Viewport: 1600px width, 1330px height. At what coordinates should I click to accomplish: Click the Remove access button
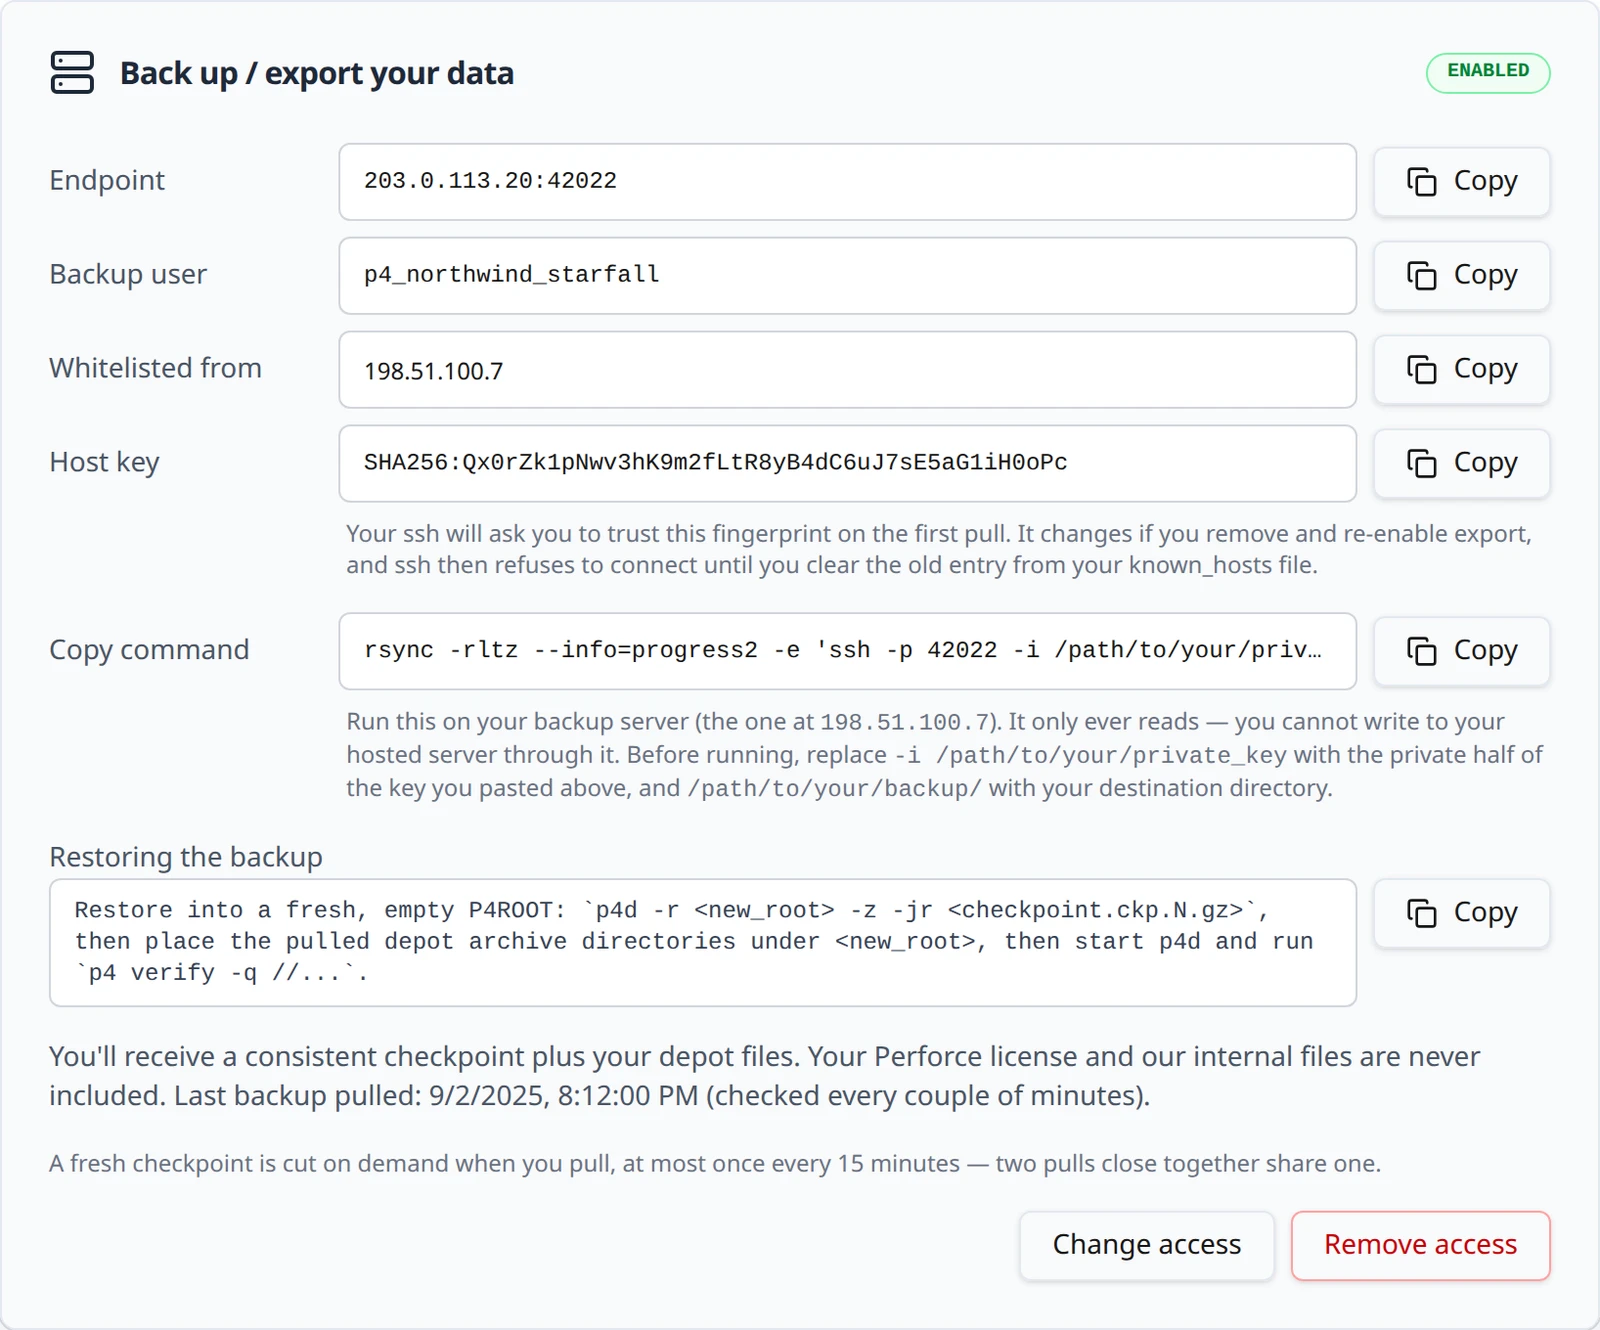click(x=1420, y=1246)
